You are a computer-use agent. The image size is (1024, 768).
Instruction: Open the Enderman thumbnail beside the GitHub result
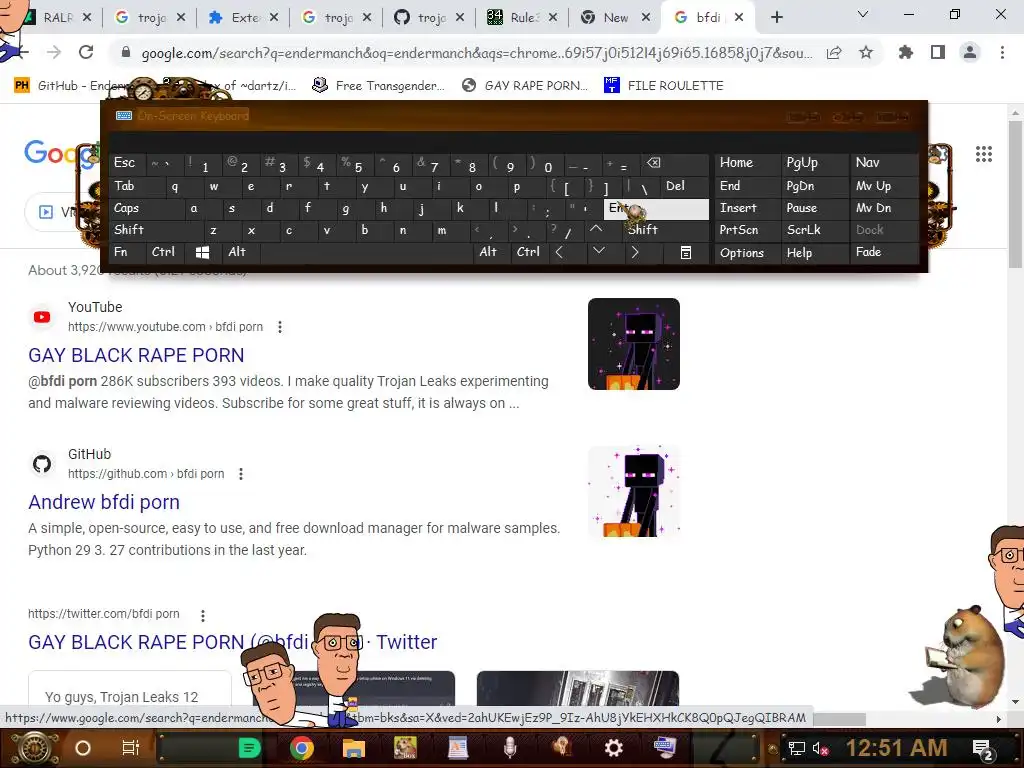[633, 491]
